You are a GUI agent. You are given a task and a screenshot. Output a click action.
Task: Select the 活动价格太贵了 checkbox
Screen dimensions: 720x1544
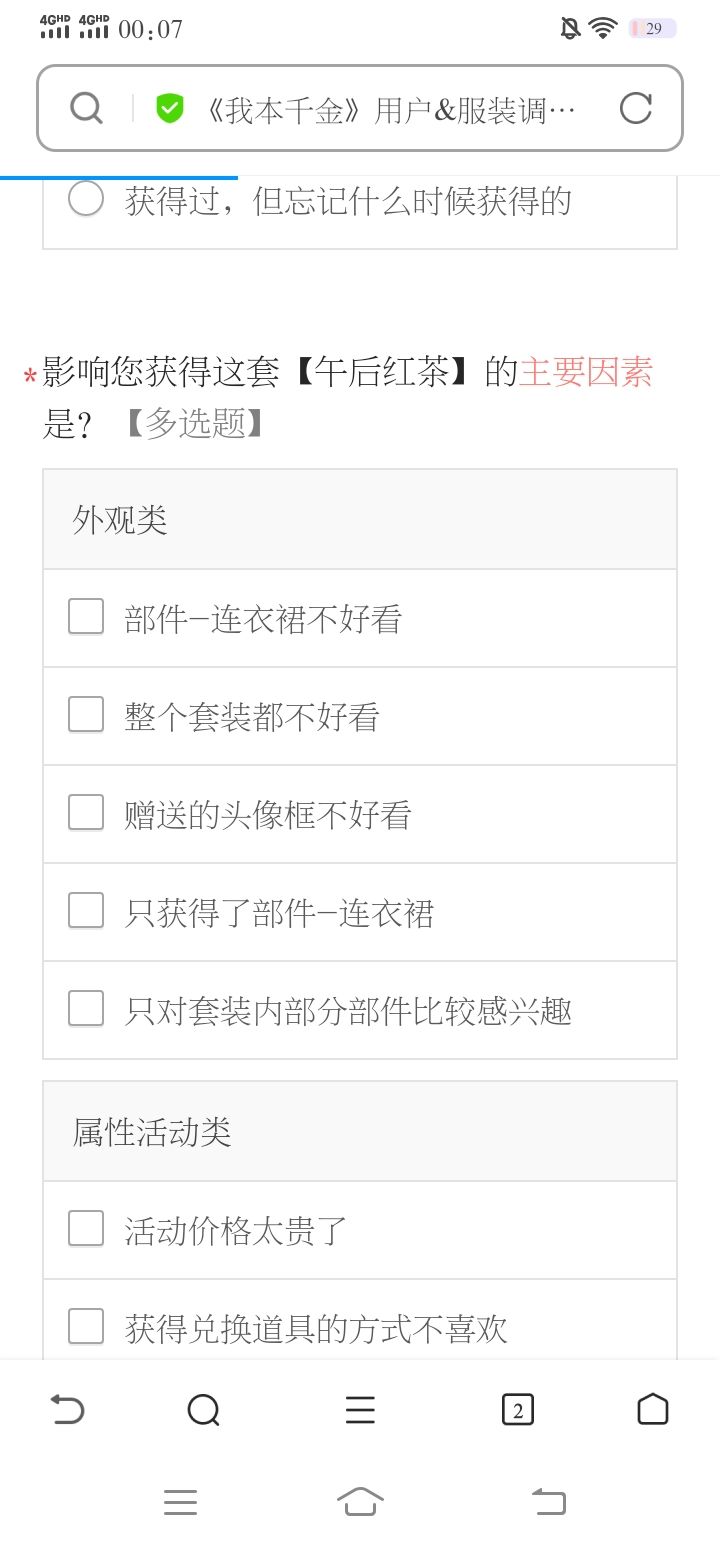86,1229
